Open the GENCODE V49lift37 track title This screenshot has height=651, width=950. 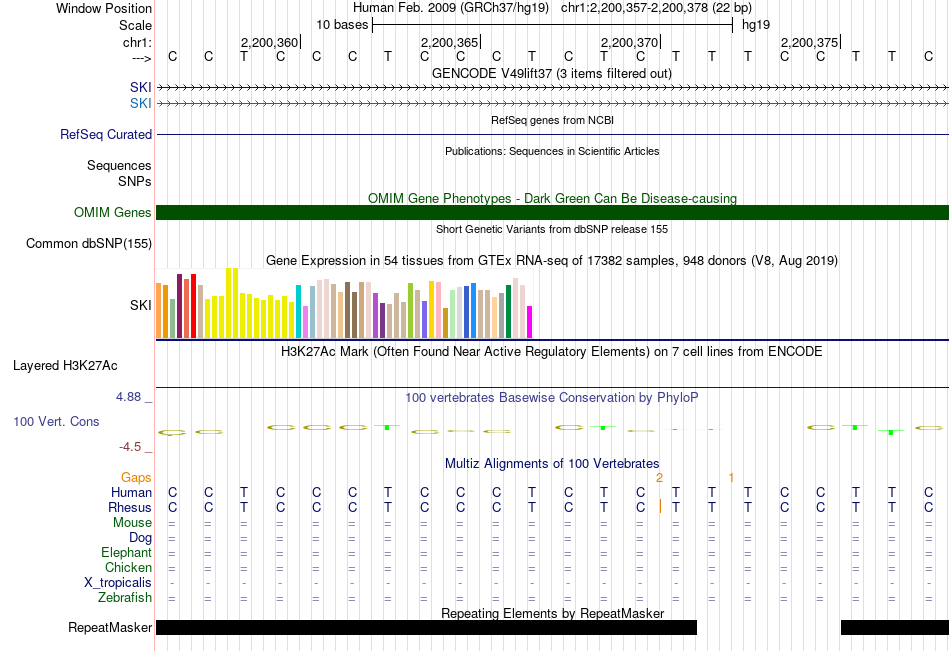pos(551,73)
